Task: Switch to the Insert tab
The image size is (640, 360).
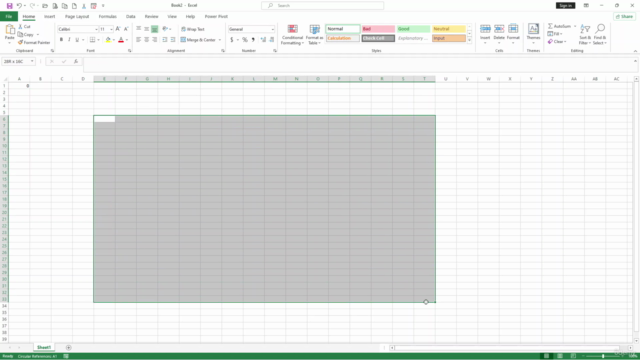Action: (x=49, y=16)
